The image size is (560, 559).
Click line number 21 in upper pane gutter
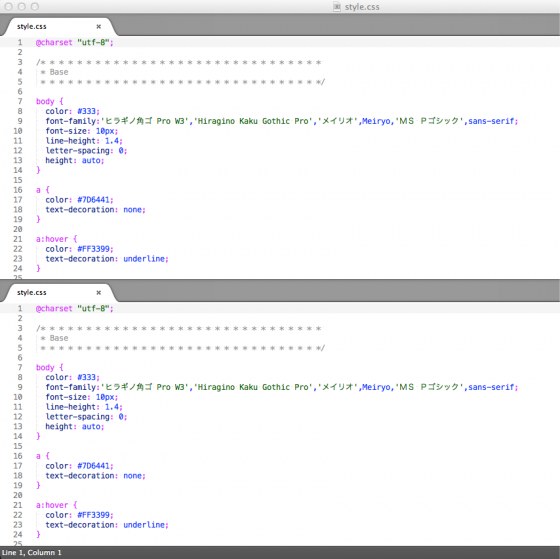tap(18, 239)
